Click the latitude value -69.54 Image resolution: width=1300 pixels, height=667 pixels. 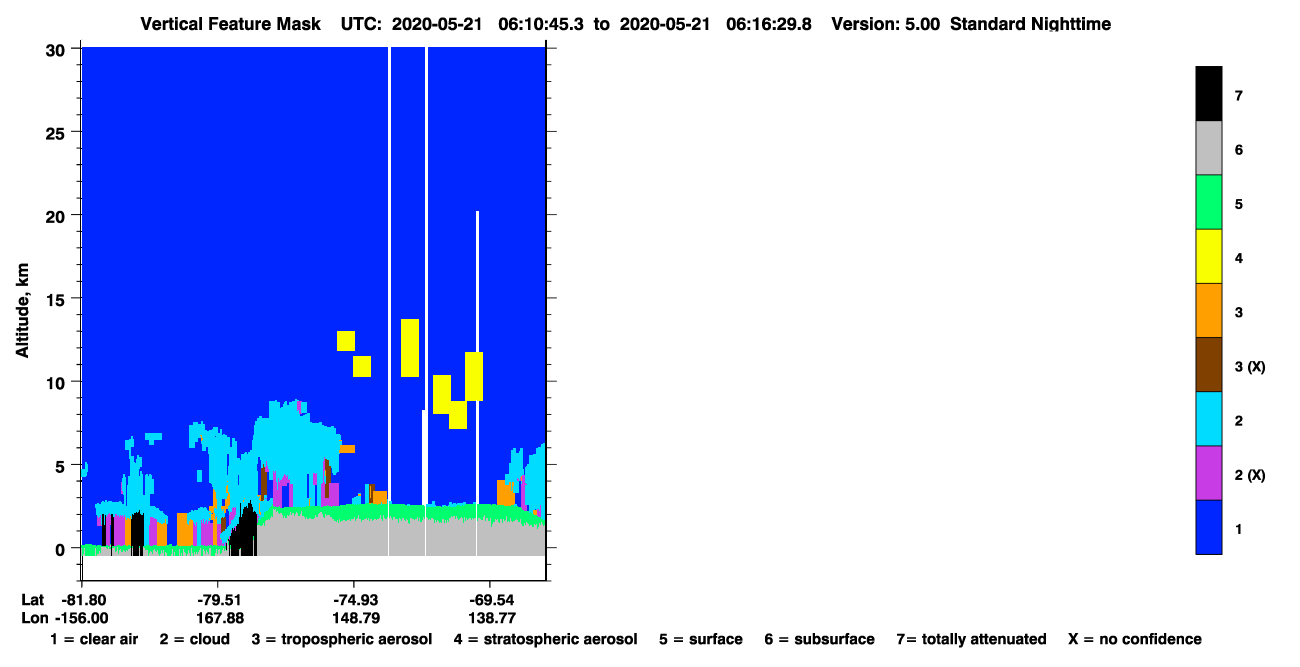[489, 599]
